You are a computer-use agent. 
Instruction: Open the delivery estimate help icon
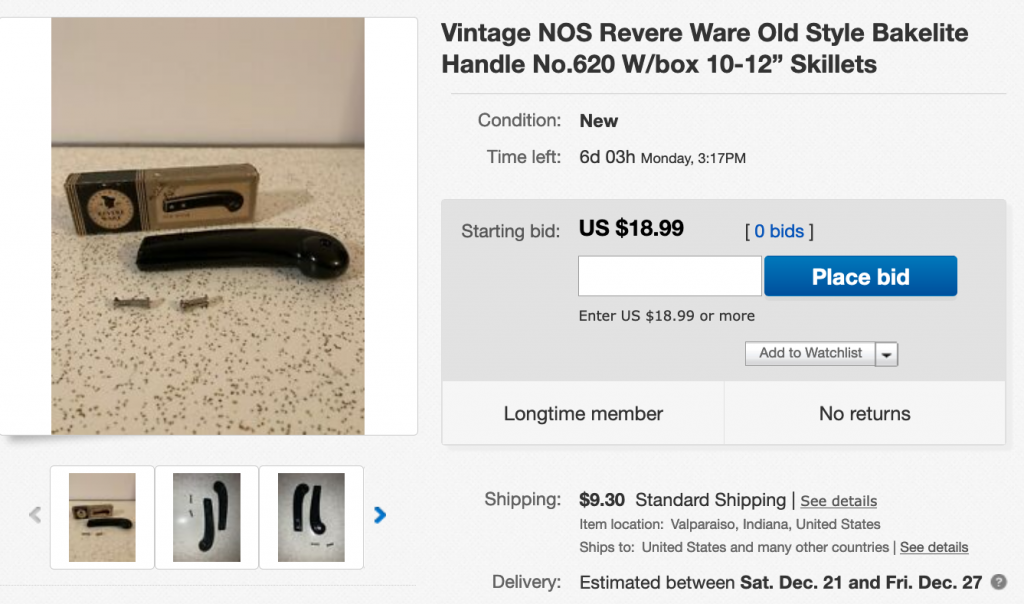point(999,582)
